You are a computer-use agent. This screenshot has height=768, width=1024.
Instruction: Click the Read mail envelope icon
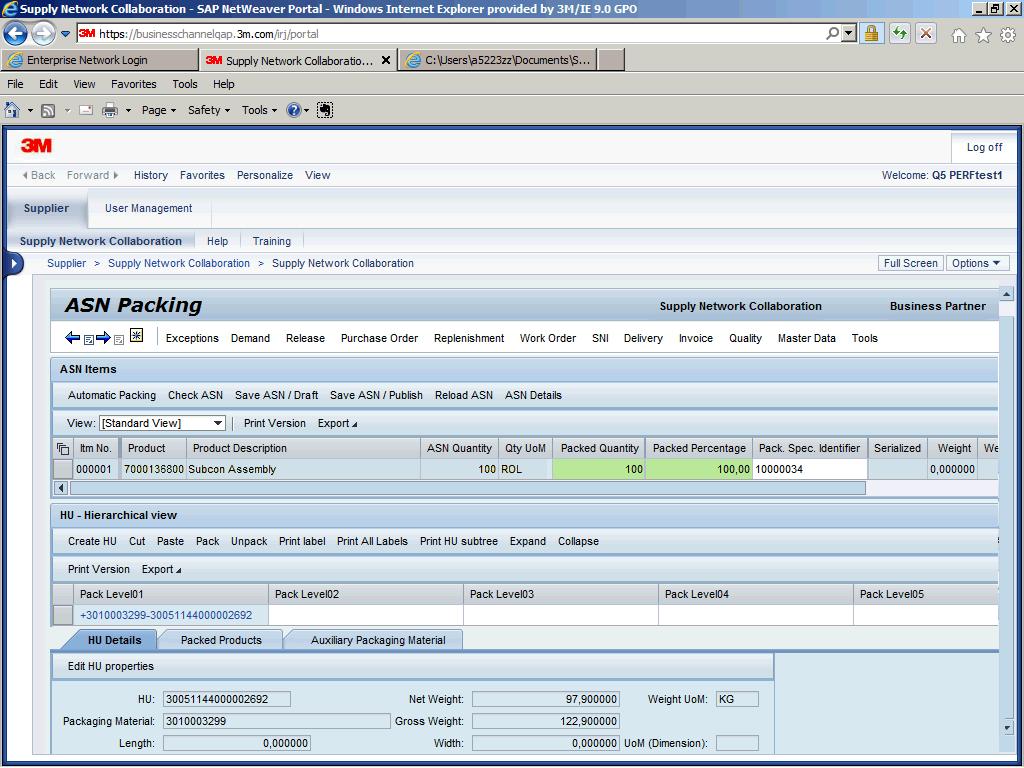[x=86, y=110]
